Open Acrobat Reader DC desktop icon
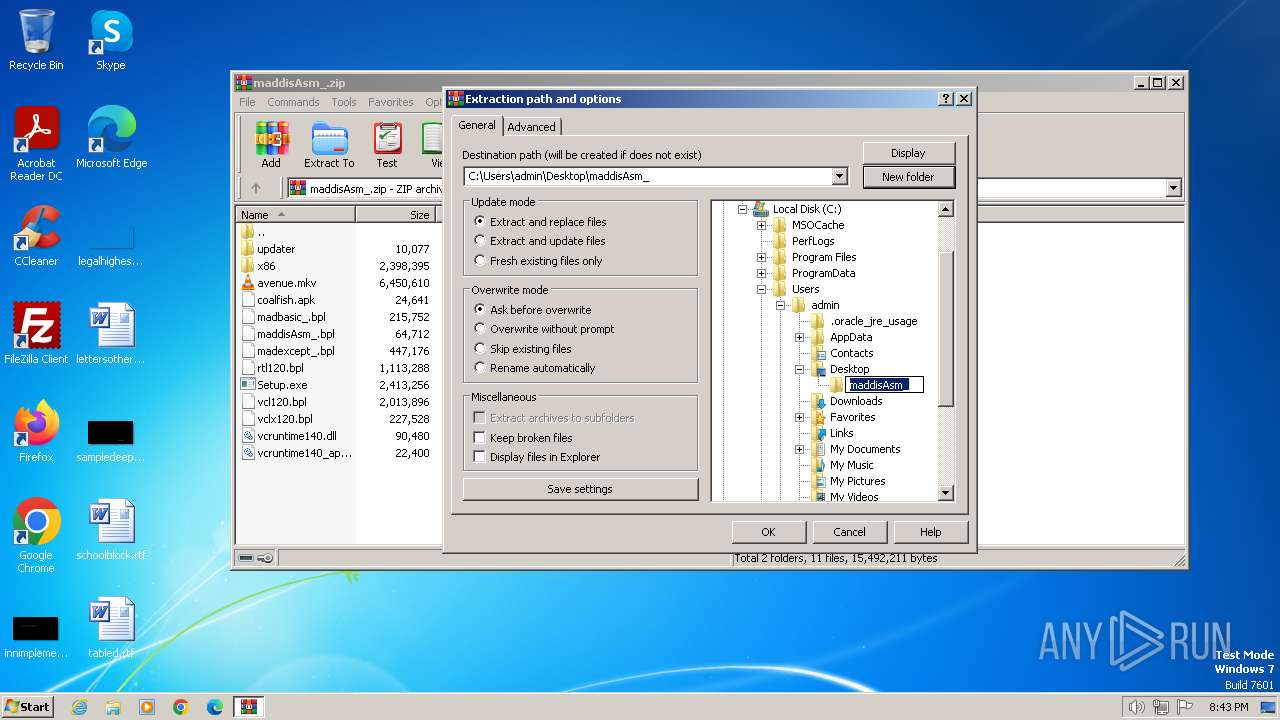Screen dimensions: 1280x720 tap(36, 144)
